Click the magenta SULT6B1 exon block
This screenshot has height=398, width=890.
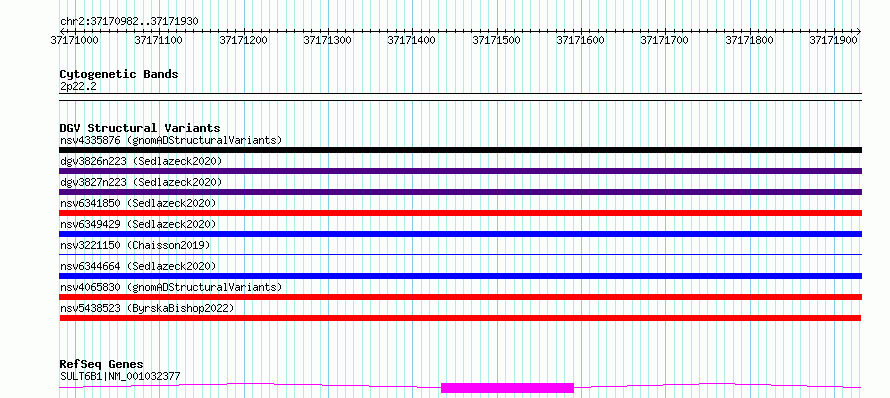tap(507, 388)
